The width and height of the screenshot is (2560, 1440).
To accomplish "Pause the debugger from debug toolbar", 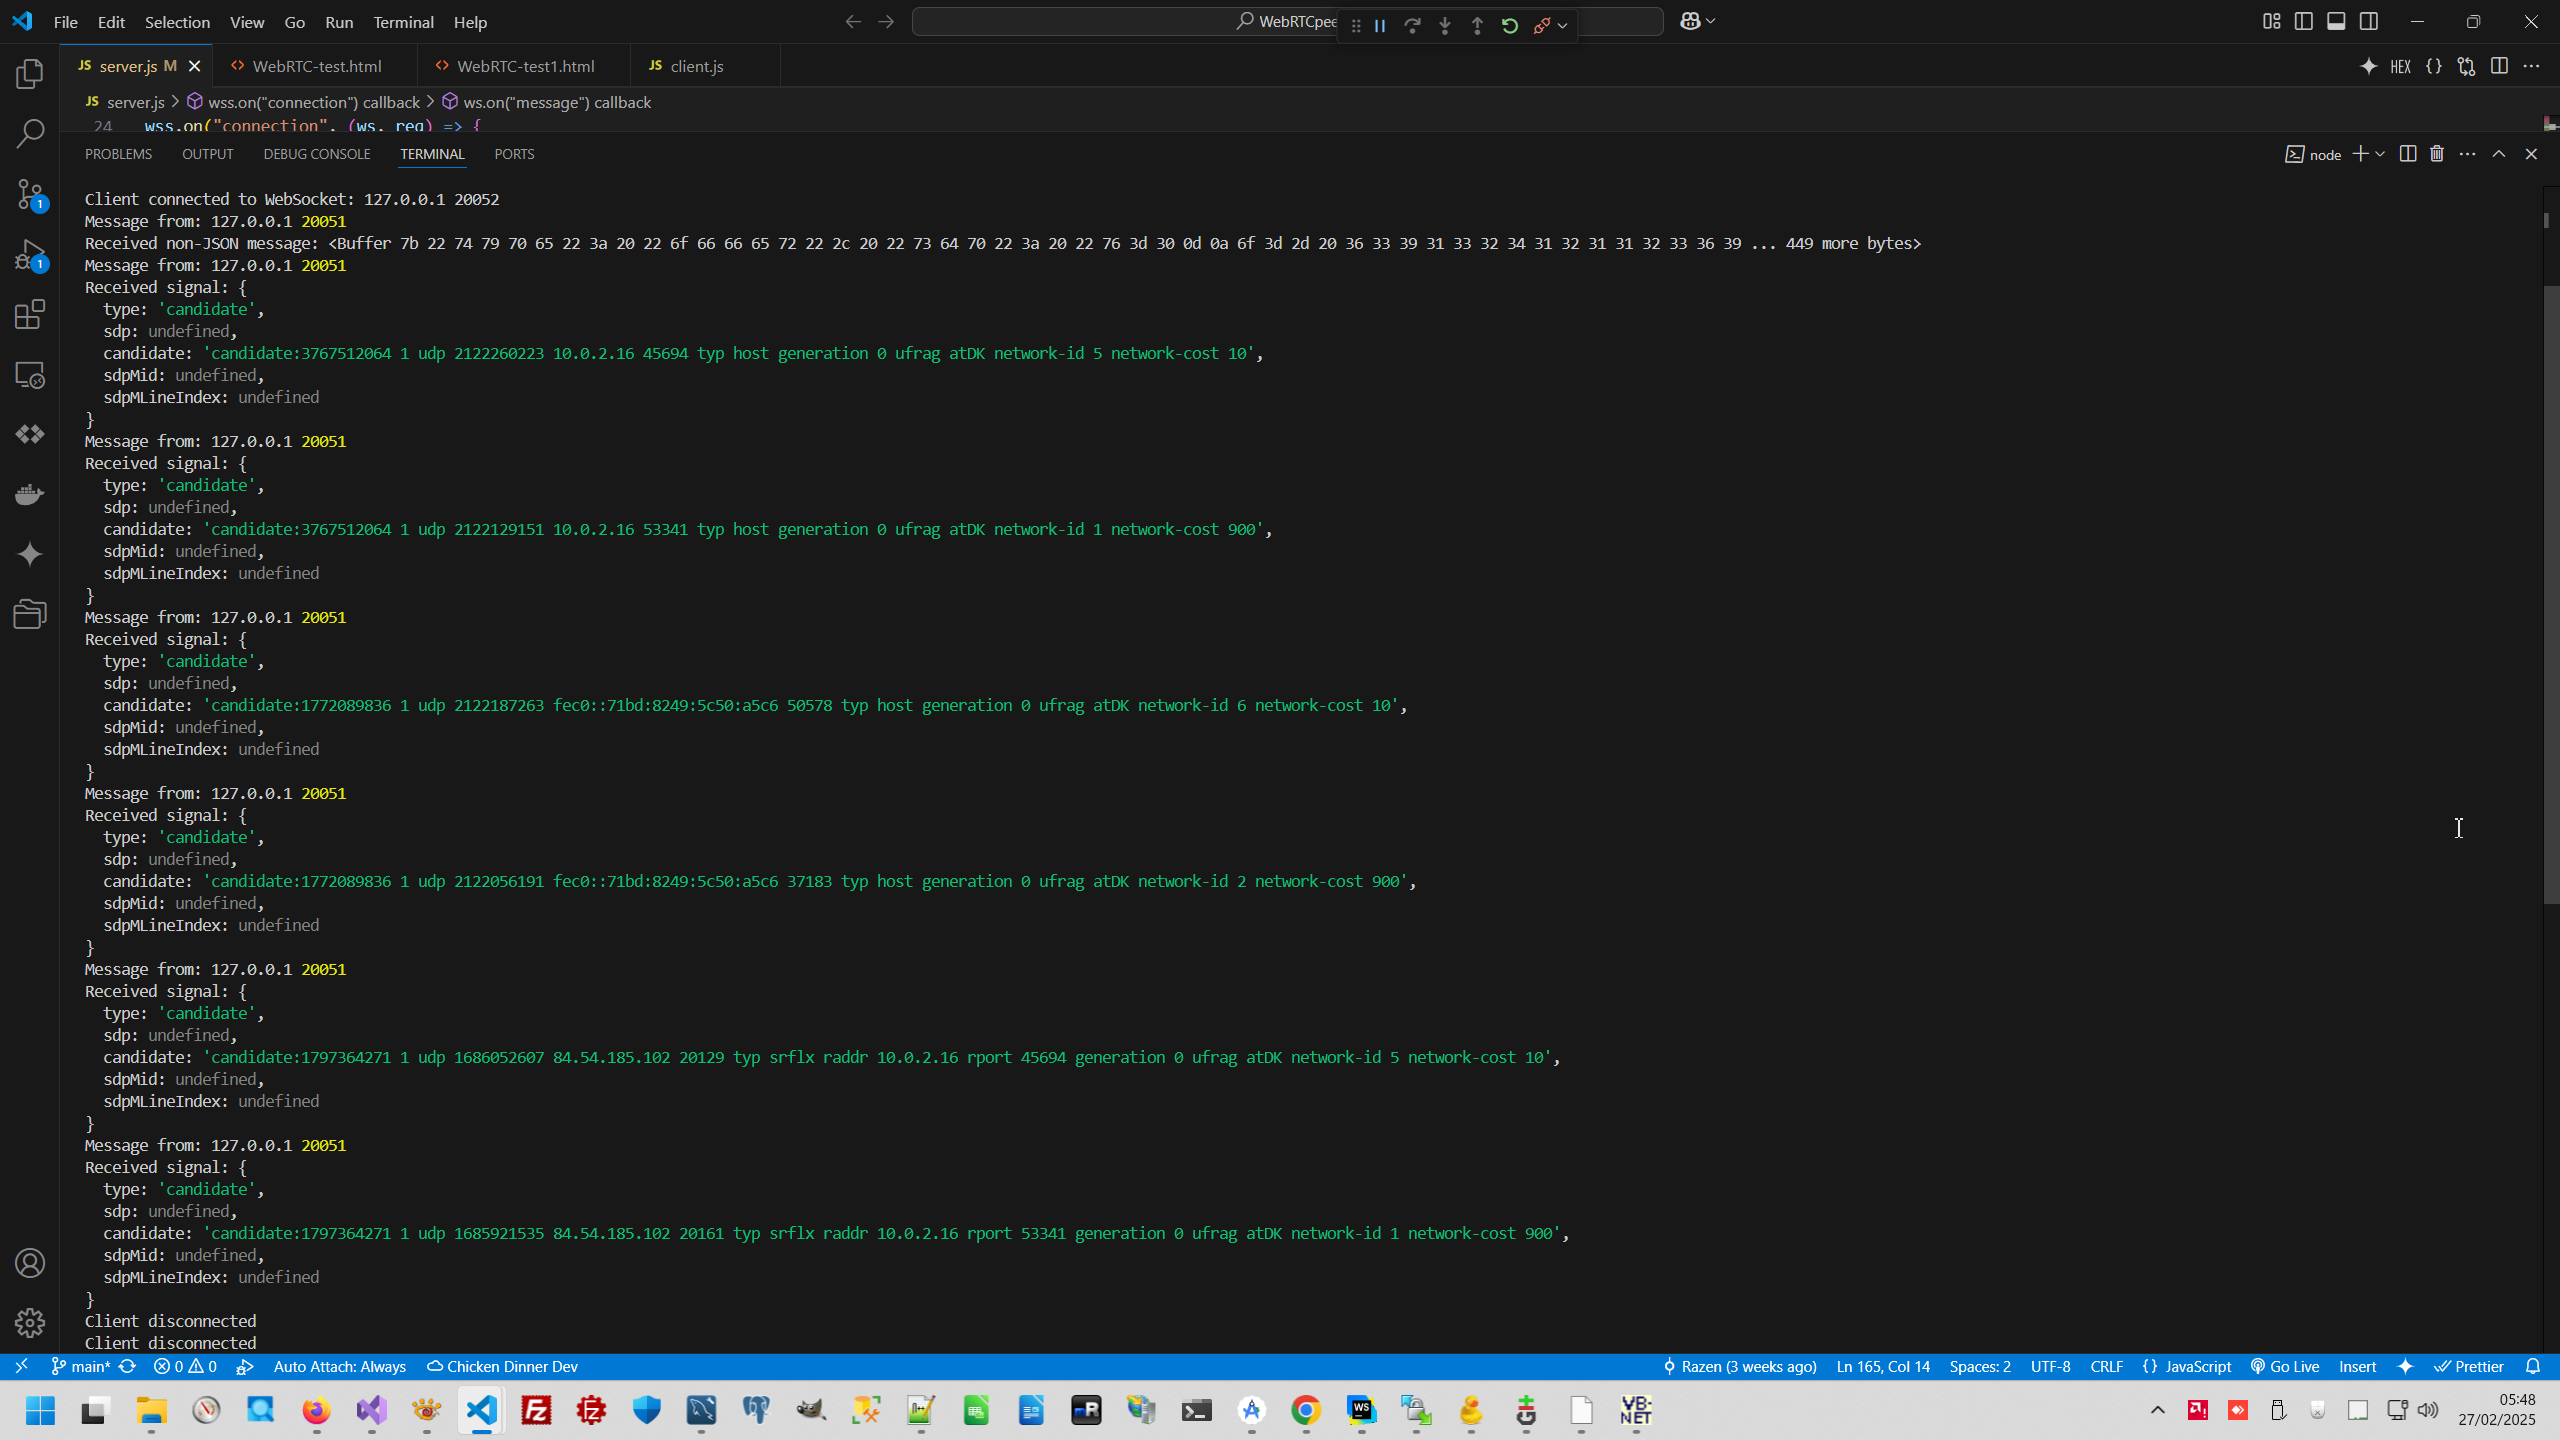I will tap(1380, 26).
